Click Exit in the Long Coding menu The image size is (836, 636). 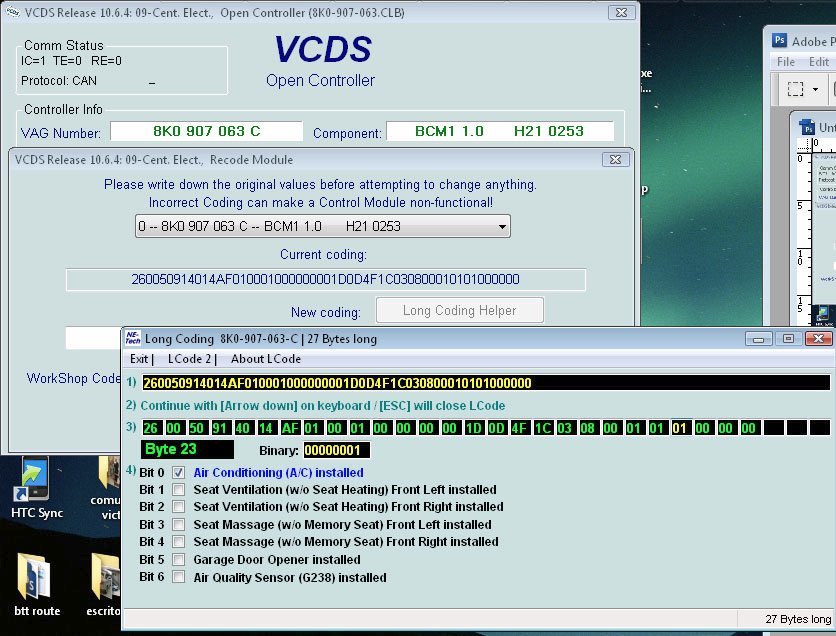tap(139, 359)
